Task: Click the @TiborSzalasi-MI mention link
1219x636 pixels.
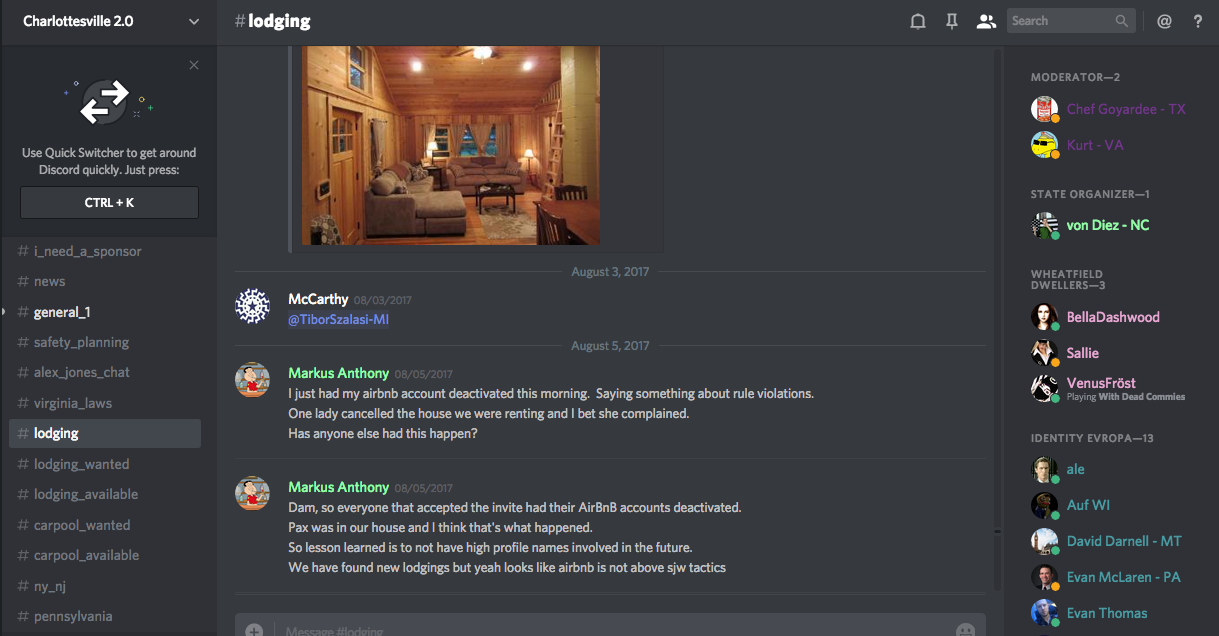Action: [x=339, y=319]
